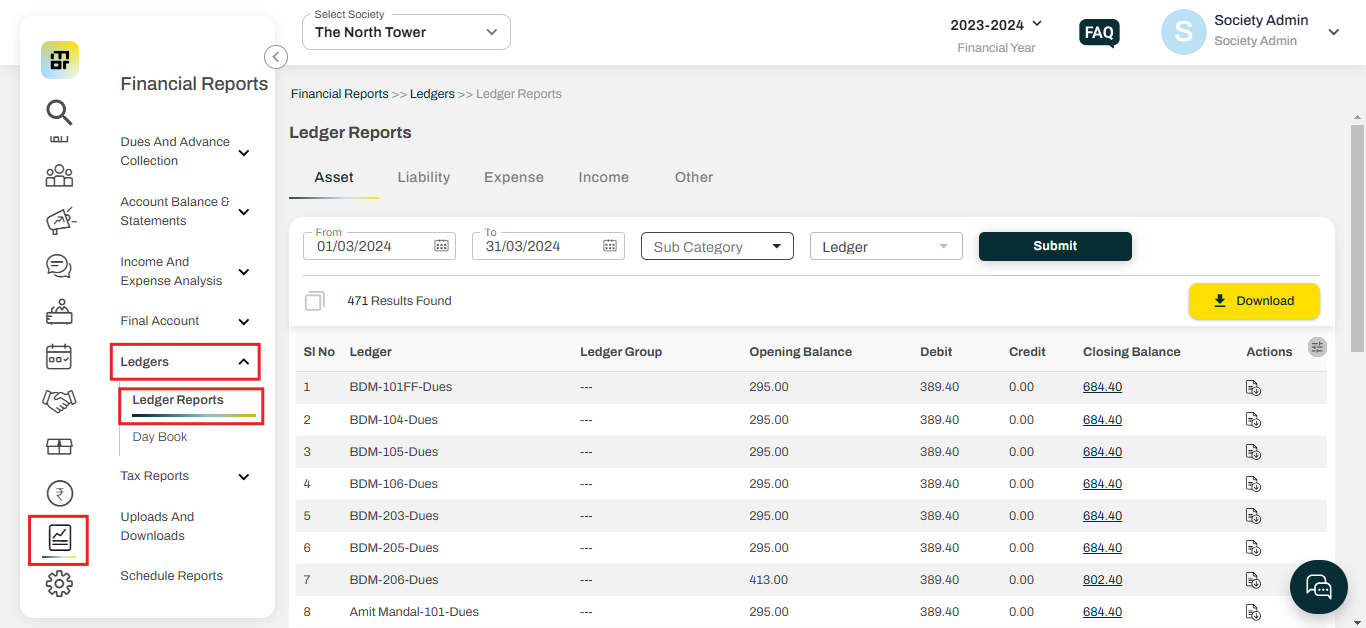Open the chat discussions icon in sidebar
1366x628 pixels.
click(58, 266)
